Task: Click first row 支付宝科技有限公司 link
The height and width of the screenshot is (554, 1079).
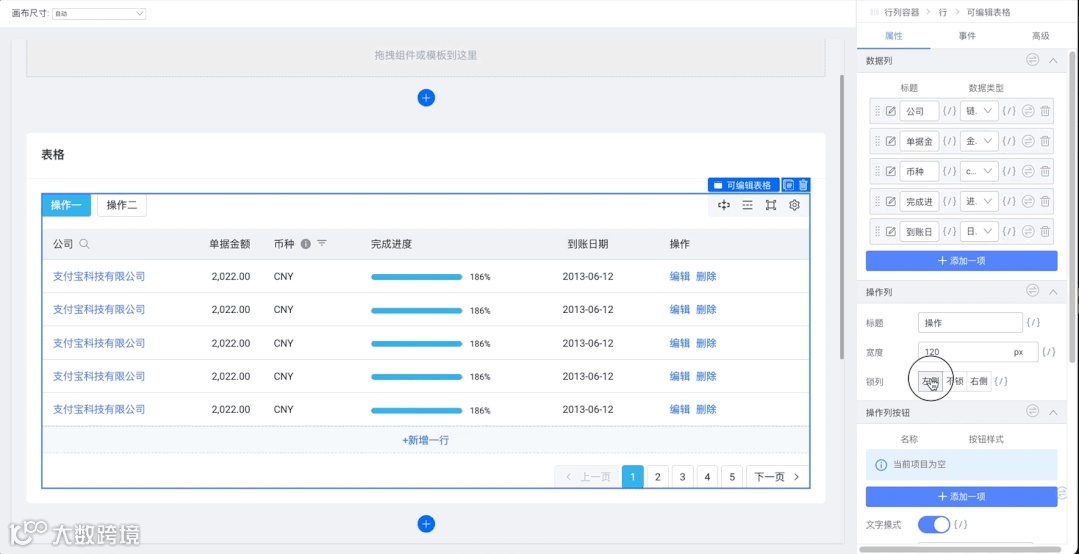Action: pyautogui.click(x=99, y=276)
